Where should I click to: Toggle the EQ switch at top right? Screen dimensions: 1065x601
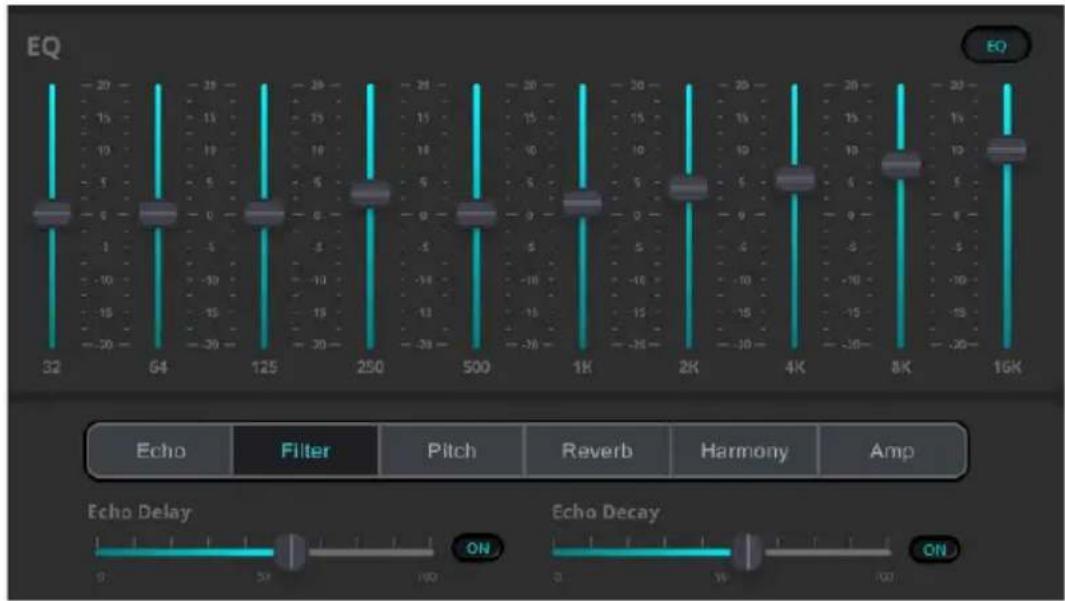(996, 46)
